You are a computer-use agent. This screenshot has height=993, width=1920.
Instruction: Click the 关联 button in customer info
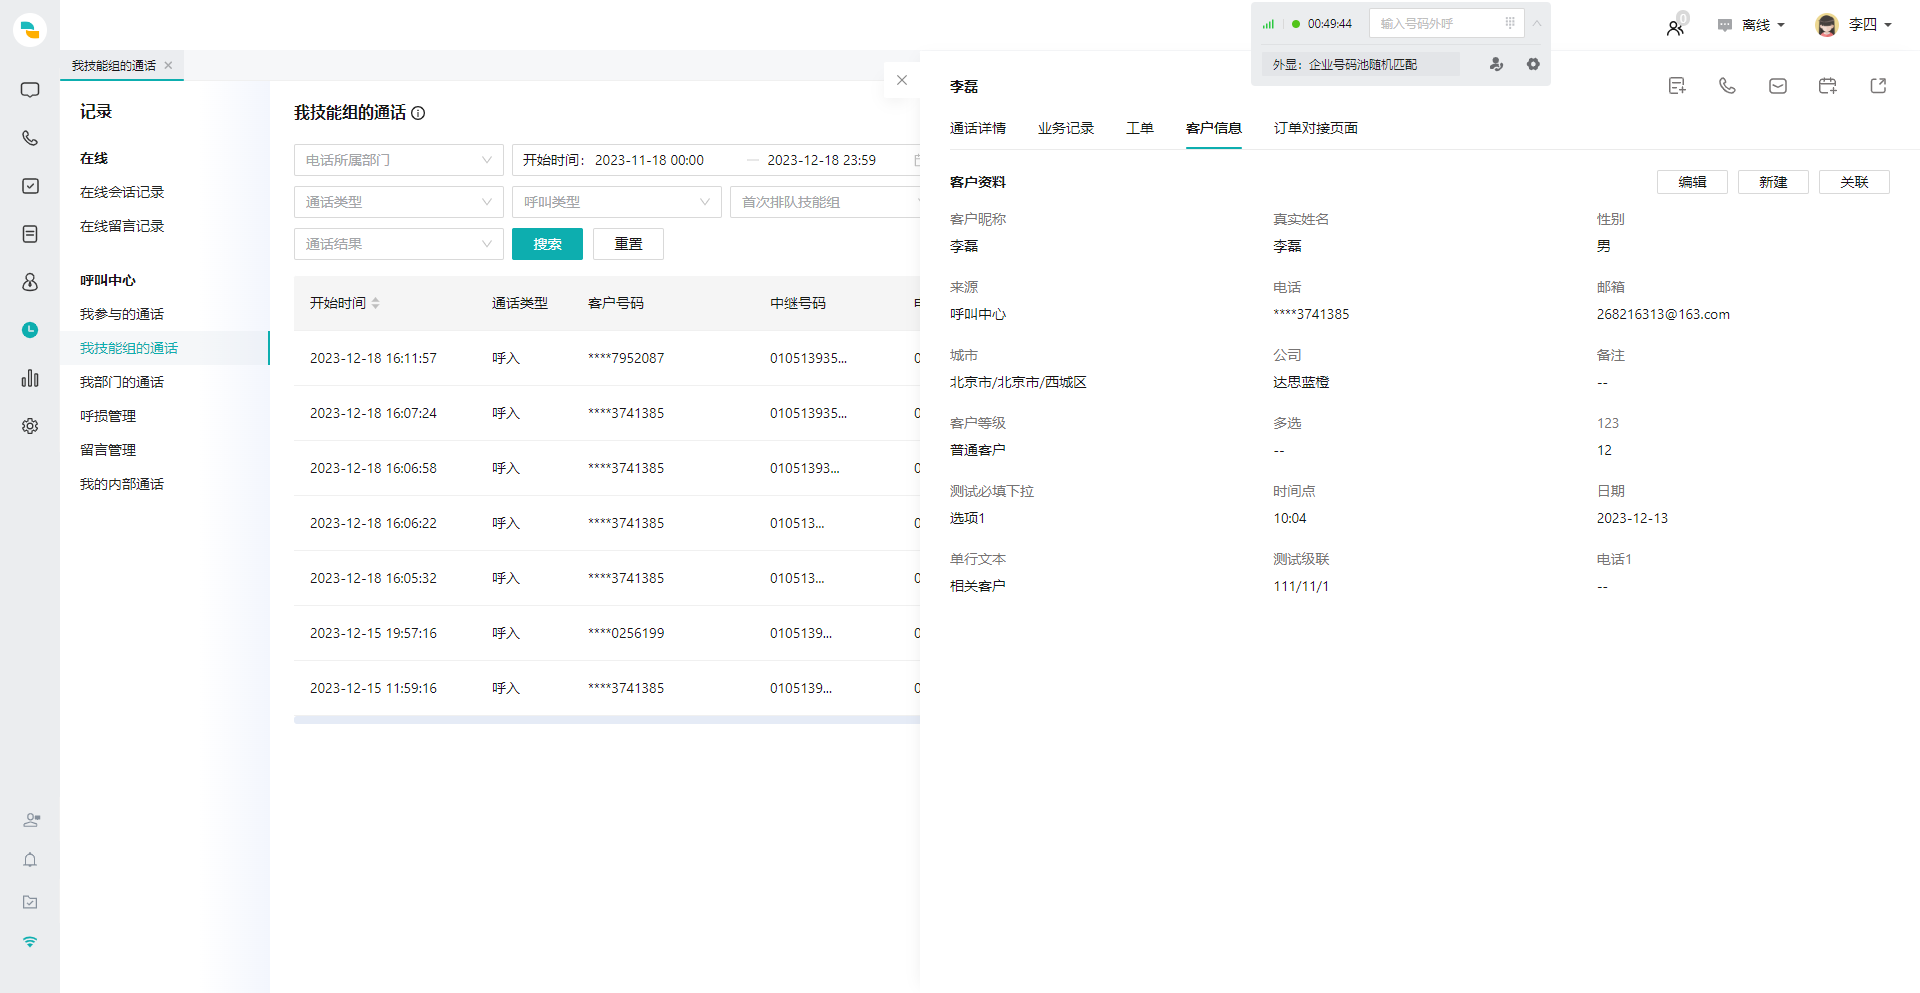click(x=1854, y=182)
